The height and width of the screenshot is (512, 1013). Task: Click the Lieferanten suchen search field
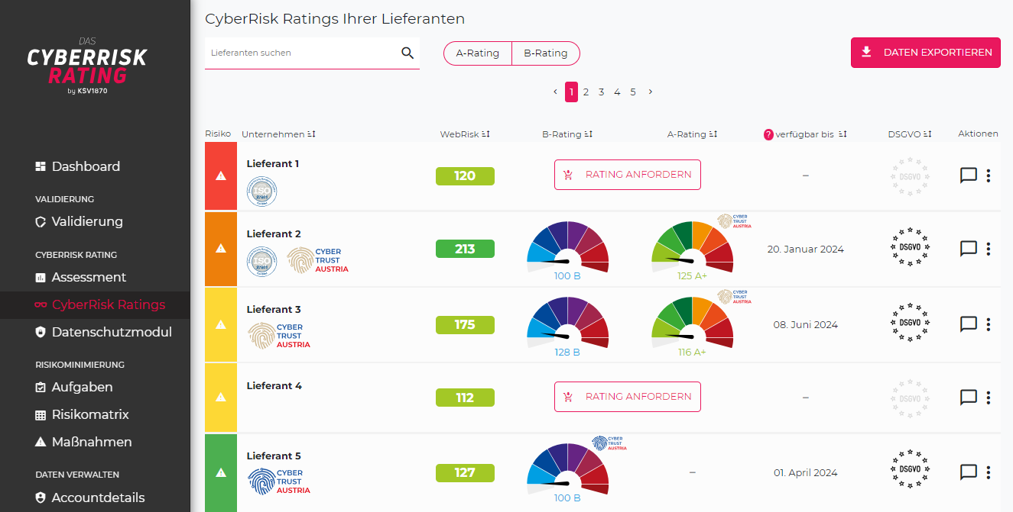pos(300,53)
